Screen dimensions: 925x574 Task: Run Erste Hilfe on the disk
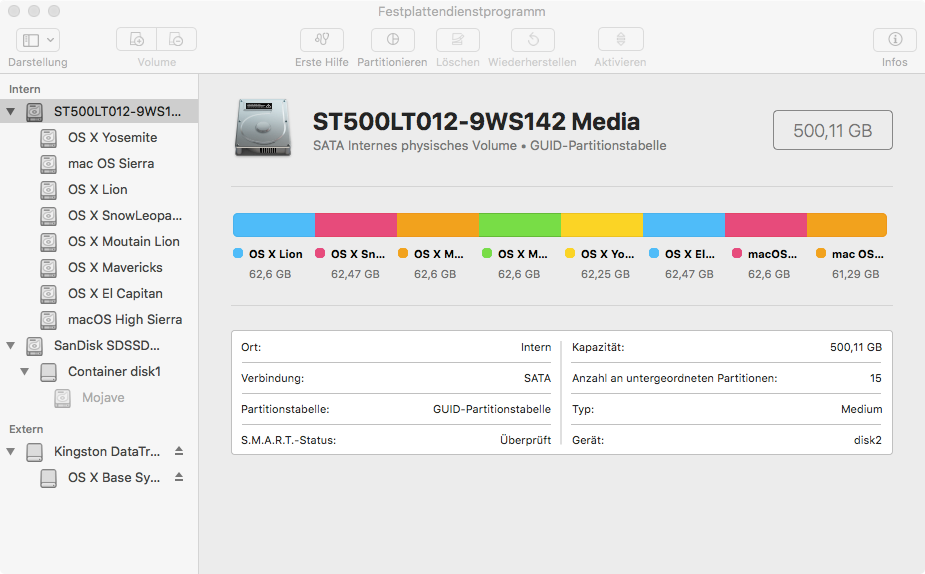coord(322,40)
